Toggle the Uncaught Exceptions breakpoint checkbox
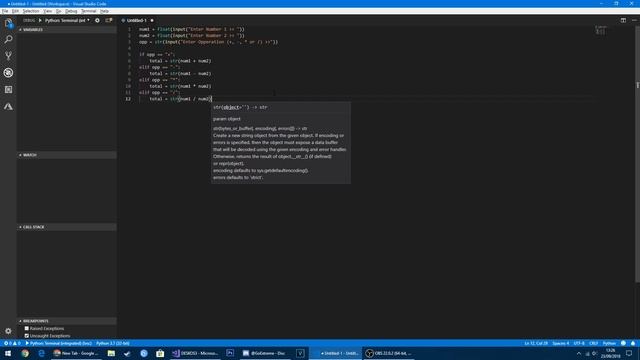This screenshot has width=640, height=360. point(27,336)
